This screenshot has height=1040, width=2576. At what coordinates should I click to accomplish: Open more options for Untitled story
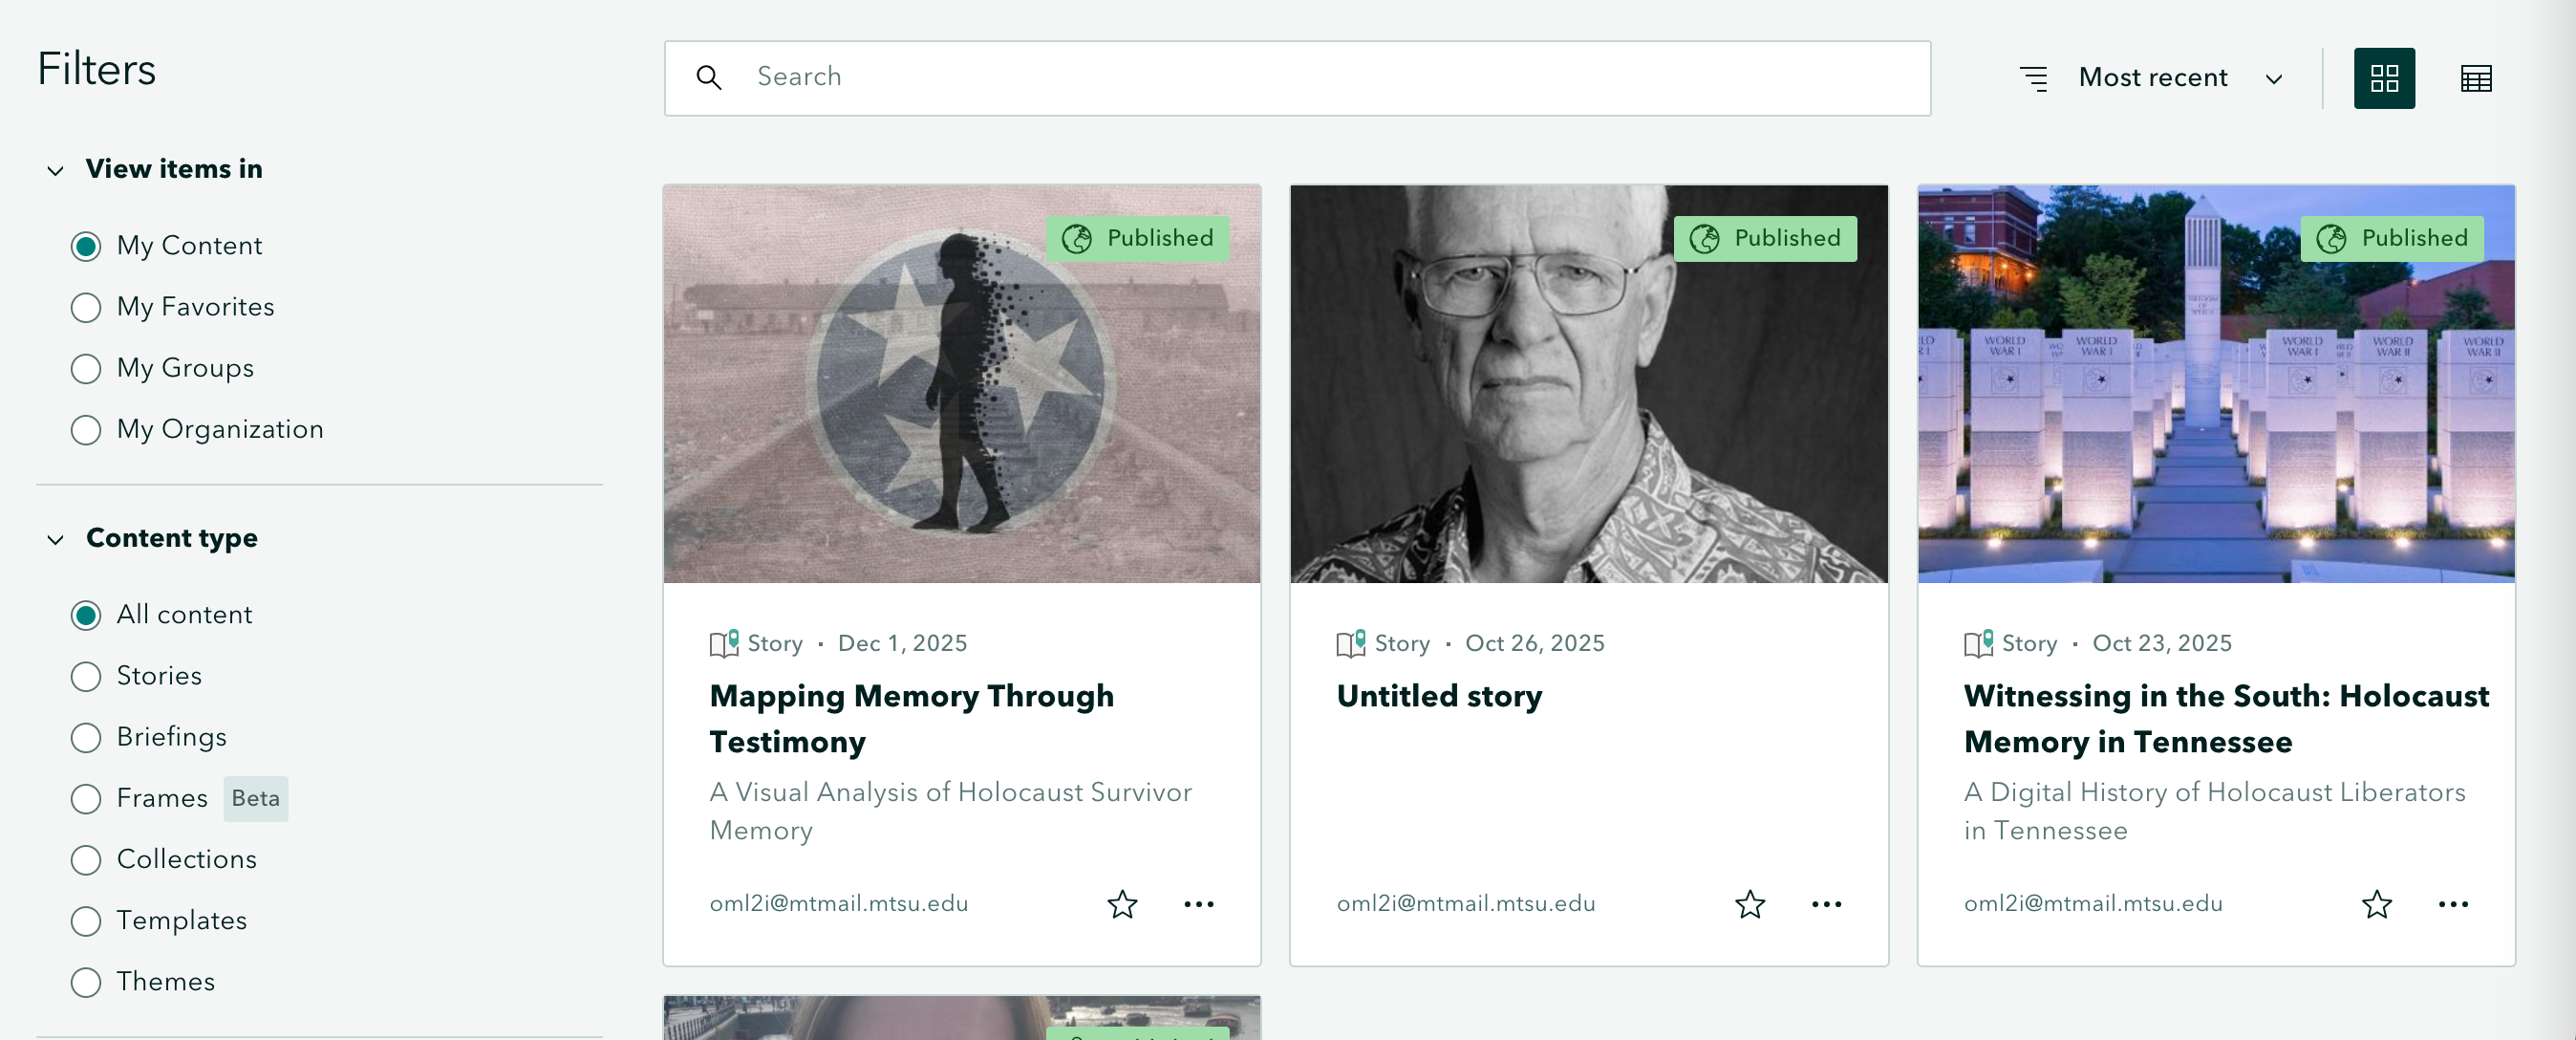pos(1826,904)
